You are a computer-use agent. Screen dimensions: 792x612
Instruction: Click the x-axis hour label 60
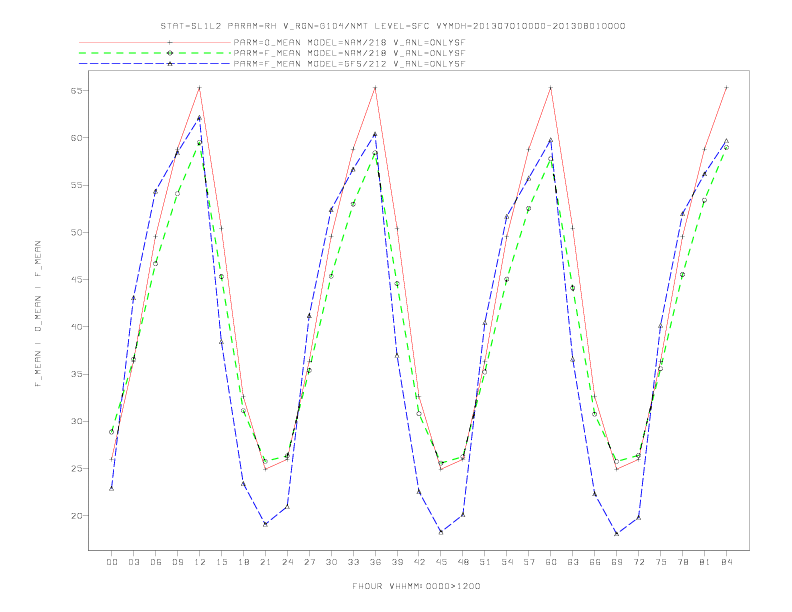pos(551,562)
